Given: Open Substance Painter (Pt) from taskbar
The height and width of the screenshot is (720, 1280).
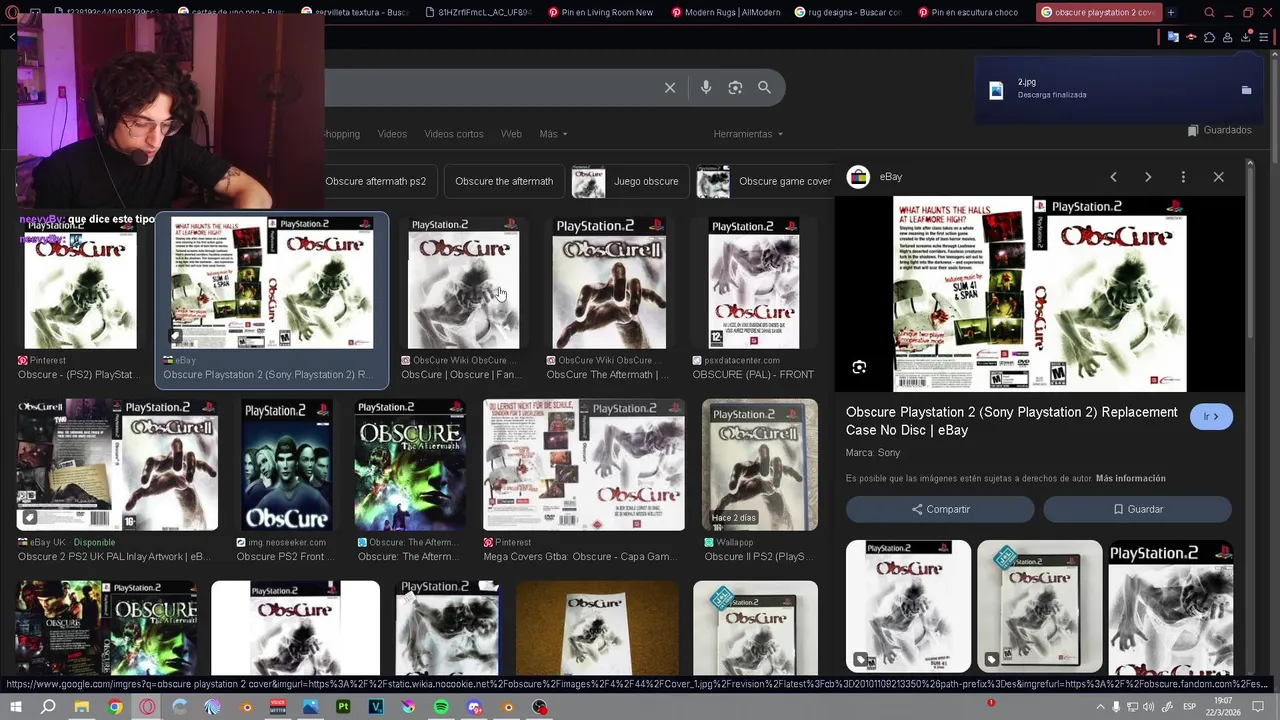Looking at the screenshot, I should [x=343, y=707].
